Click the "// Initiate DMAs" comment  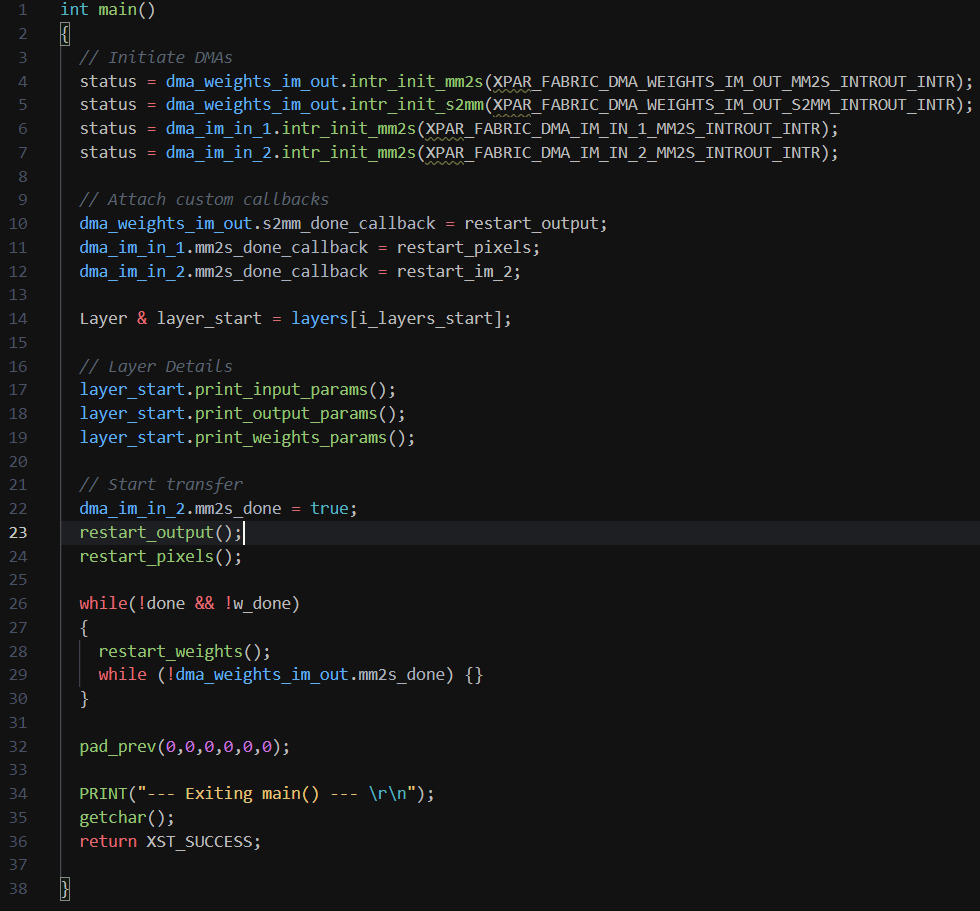(156, 57)
